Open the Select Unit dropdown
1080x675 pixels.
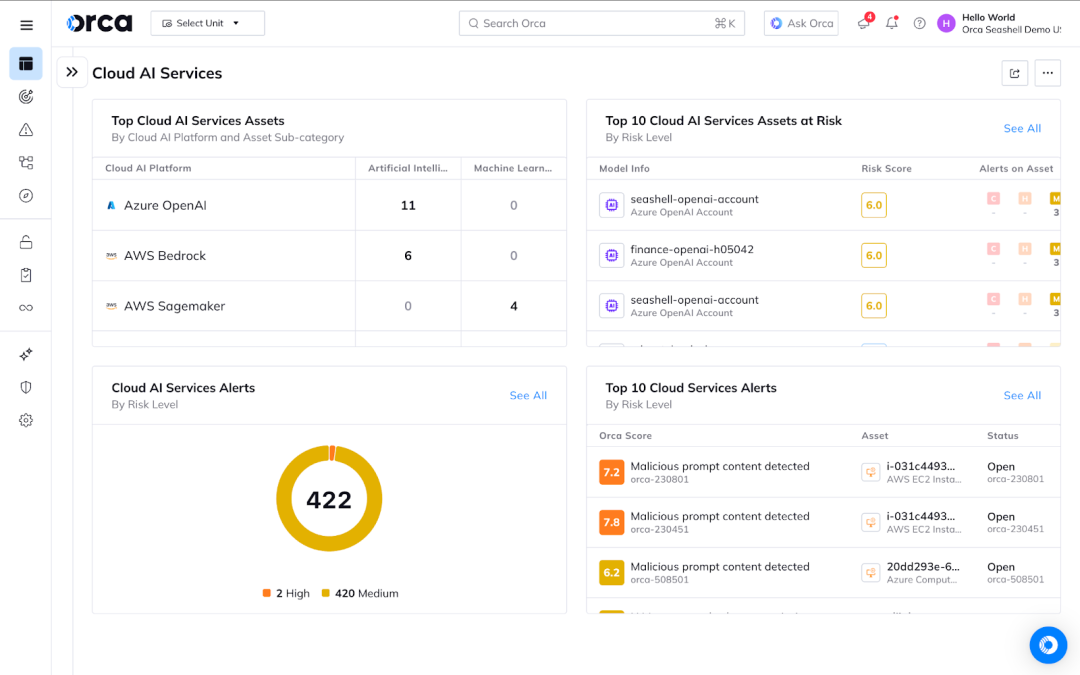point(207,22)
